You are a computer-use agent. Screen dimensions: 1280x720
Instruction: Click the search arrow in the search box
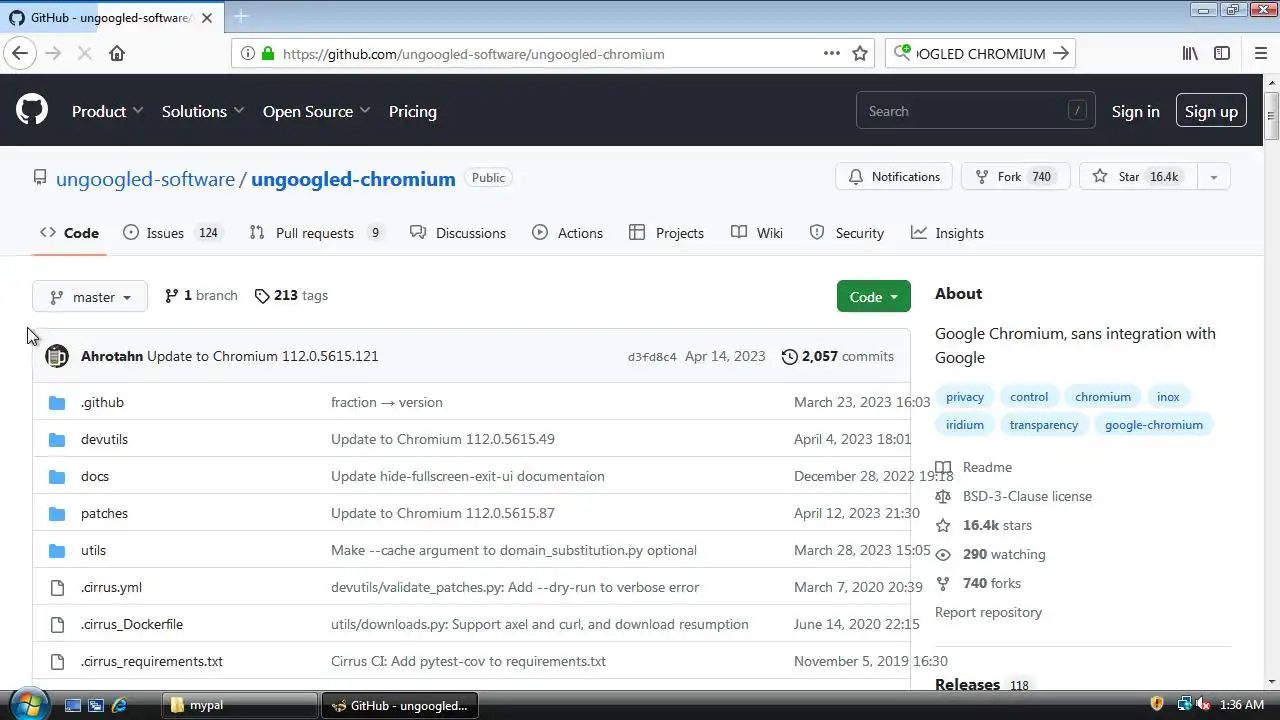coord(1061,54)
